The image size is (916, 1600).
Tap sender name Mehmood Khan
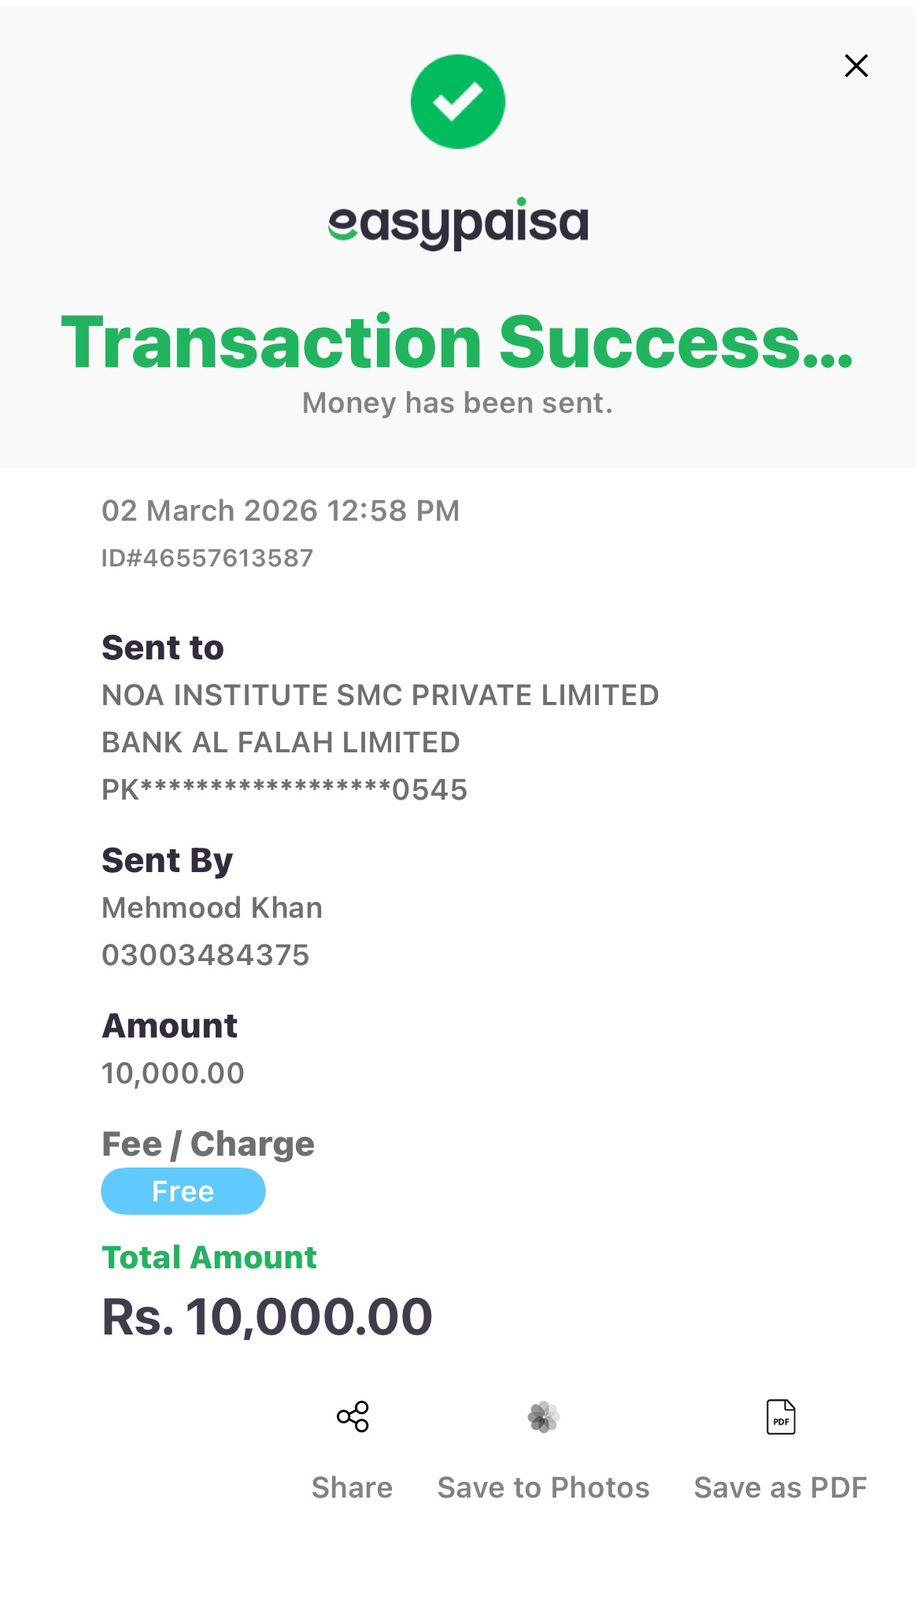pyautogui.click(x=212, y=908)
